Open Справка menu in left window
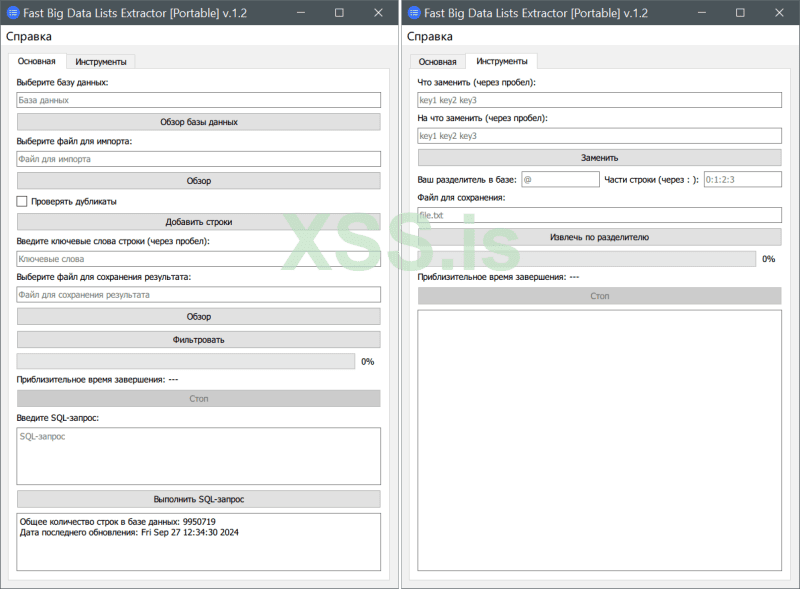This screenshot has width=800, height=589. point(29,37)
